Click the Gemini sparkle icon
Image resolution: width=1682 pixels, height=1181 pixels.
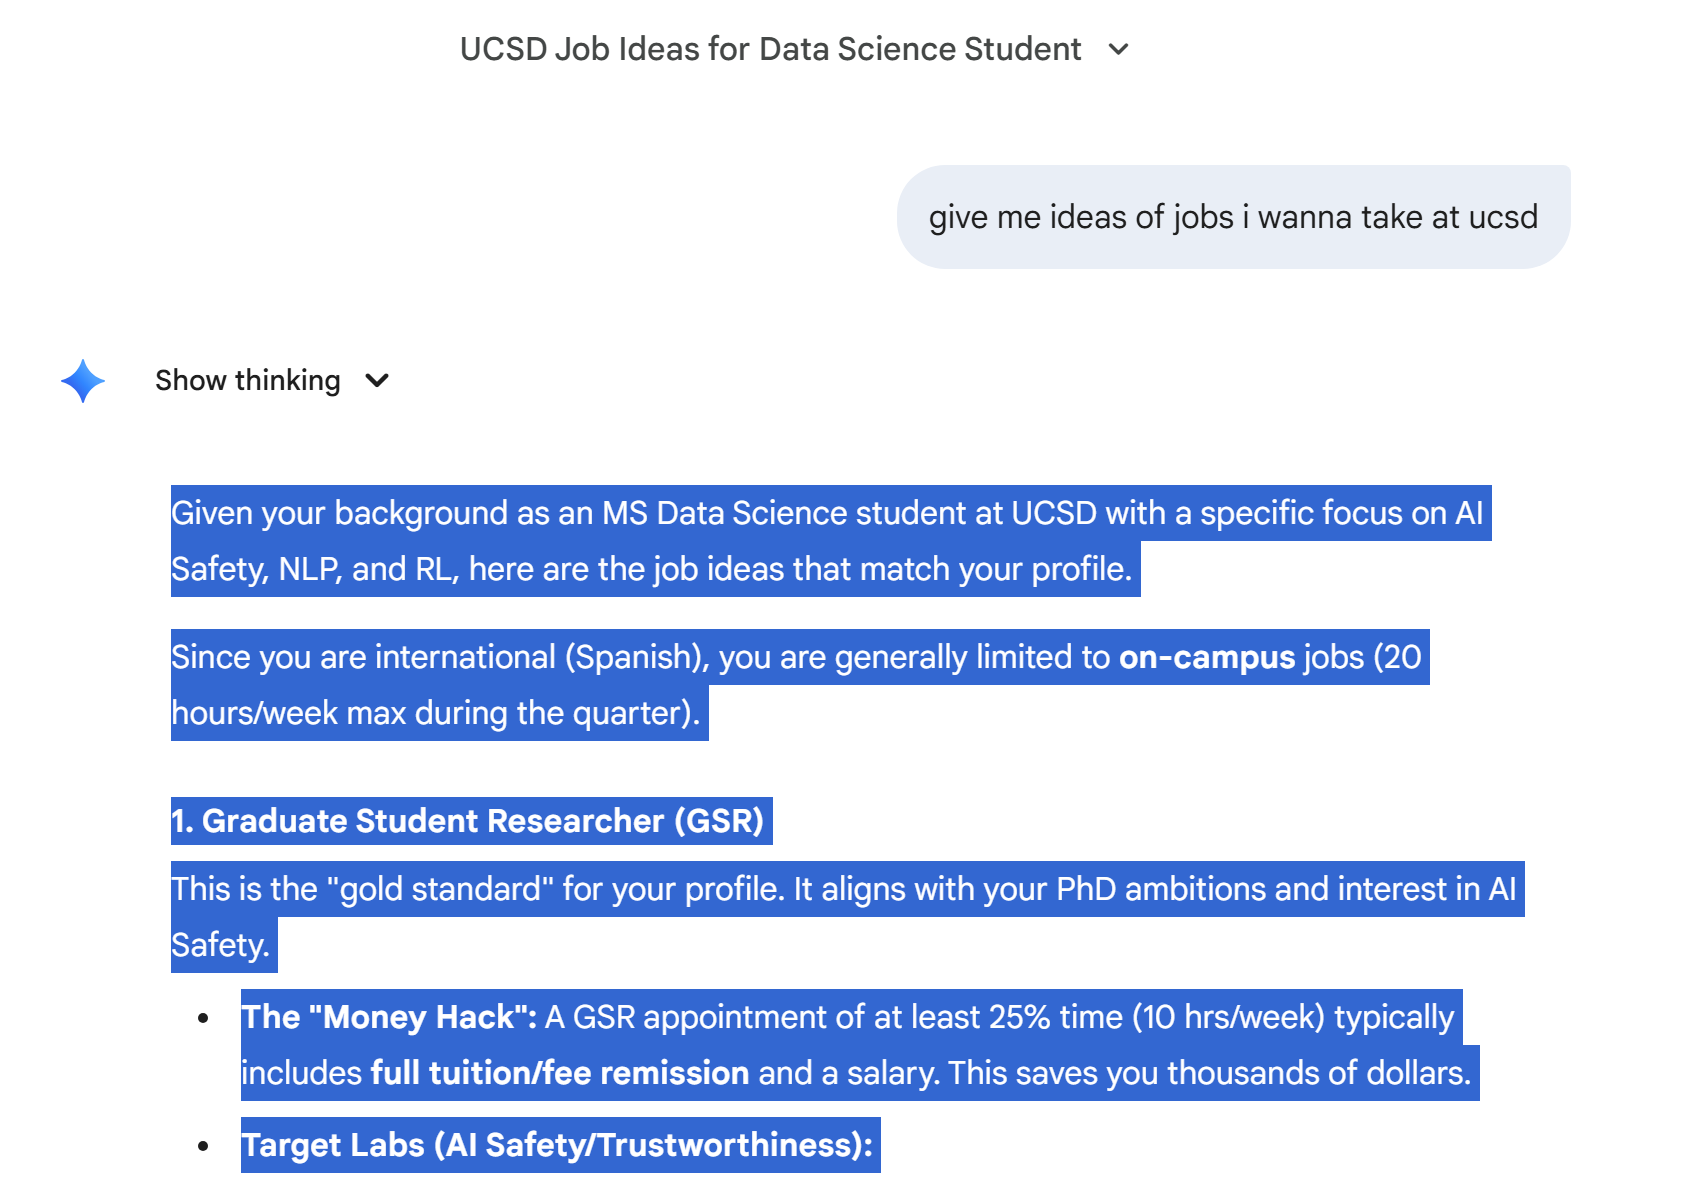click(x=83, y=381)
